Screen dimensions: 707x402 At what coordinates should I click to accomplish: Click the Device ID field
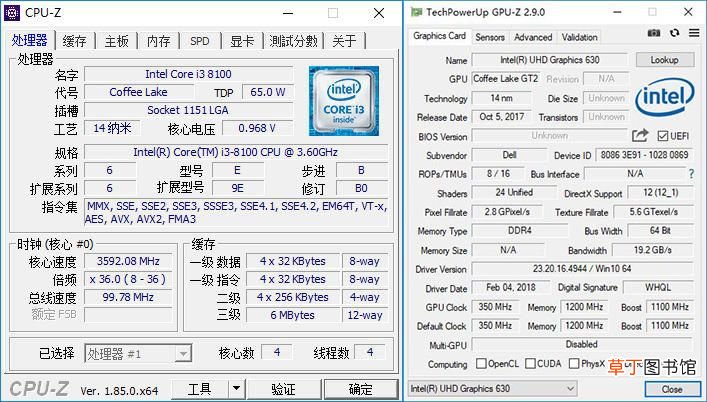644,155
